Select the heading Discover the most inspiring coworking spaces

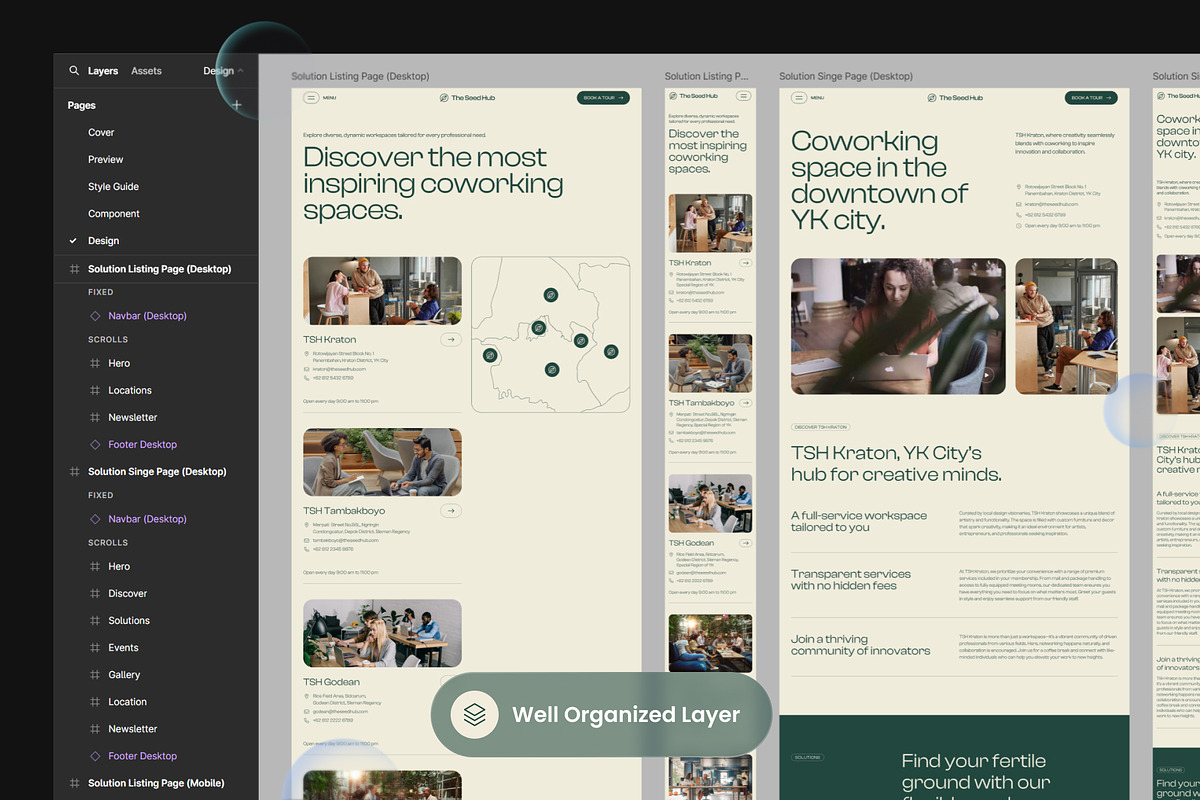coord(434,184)
